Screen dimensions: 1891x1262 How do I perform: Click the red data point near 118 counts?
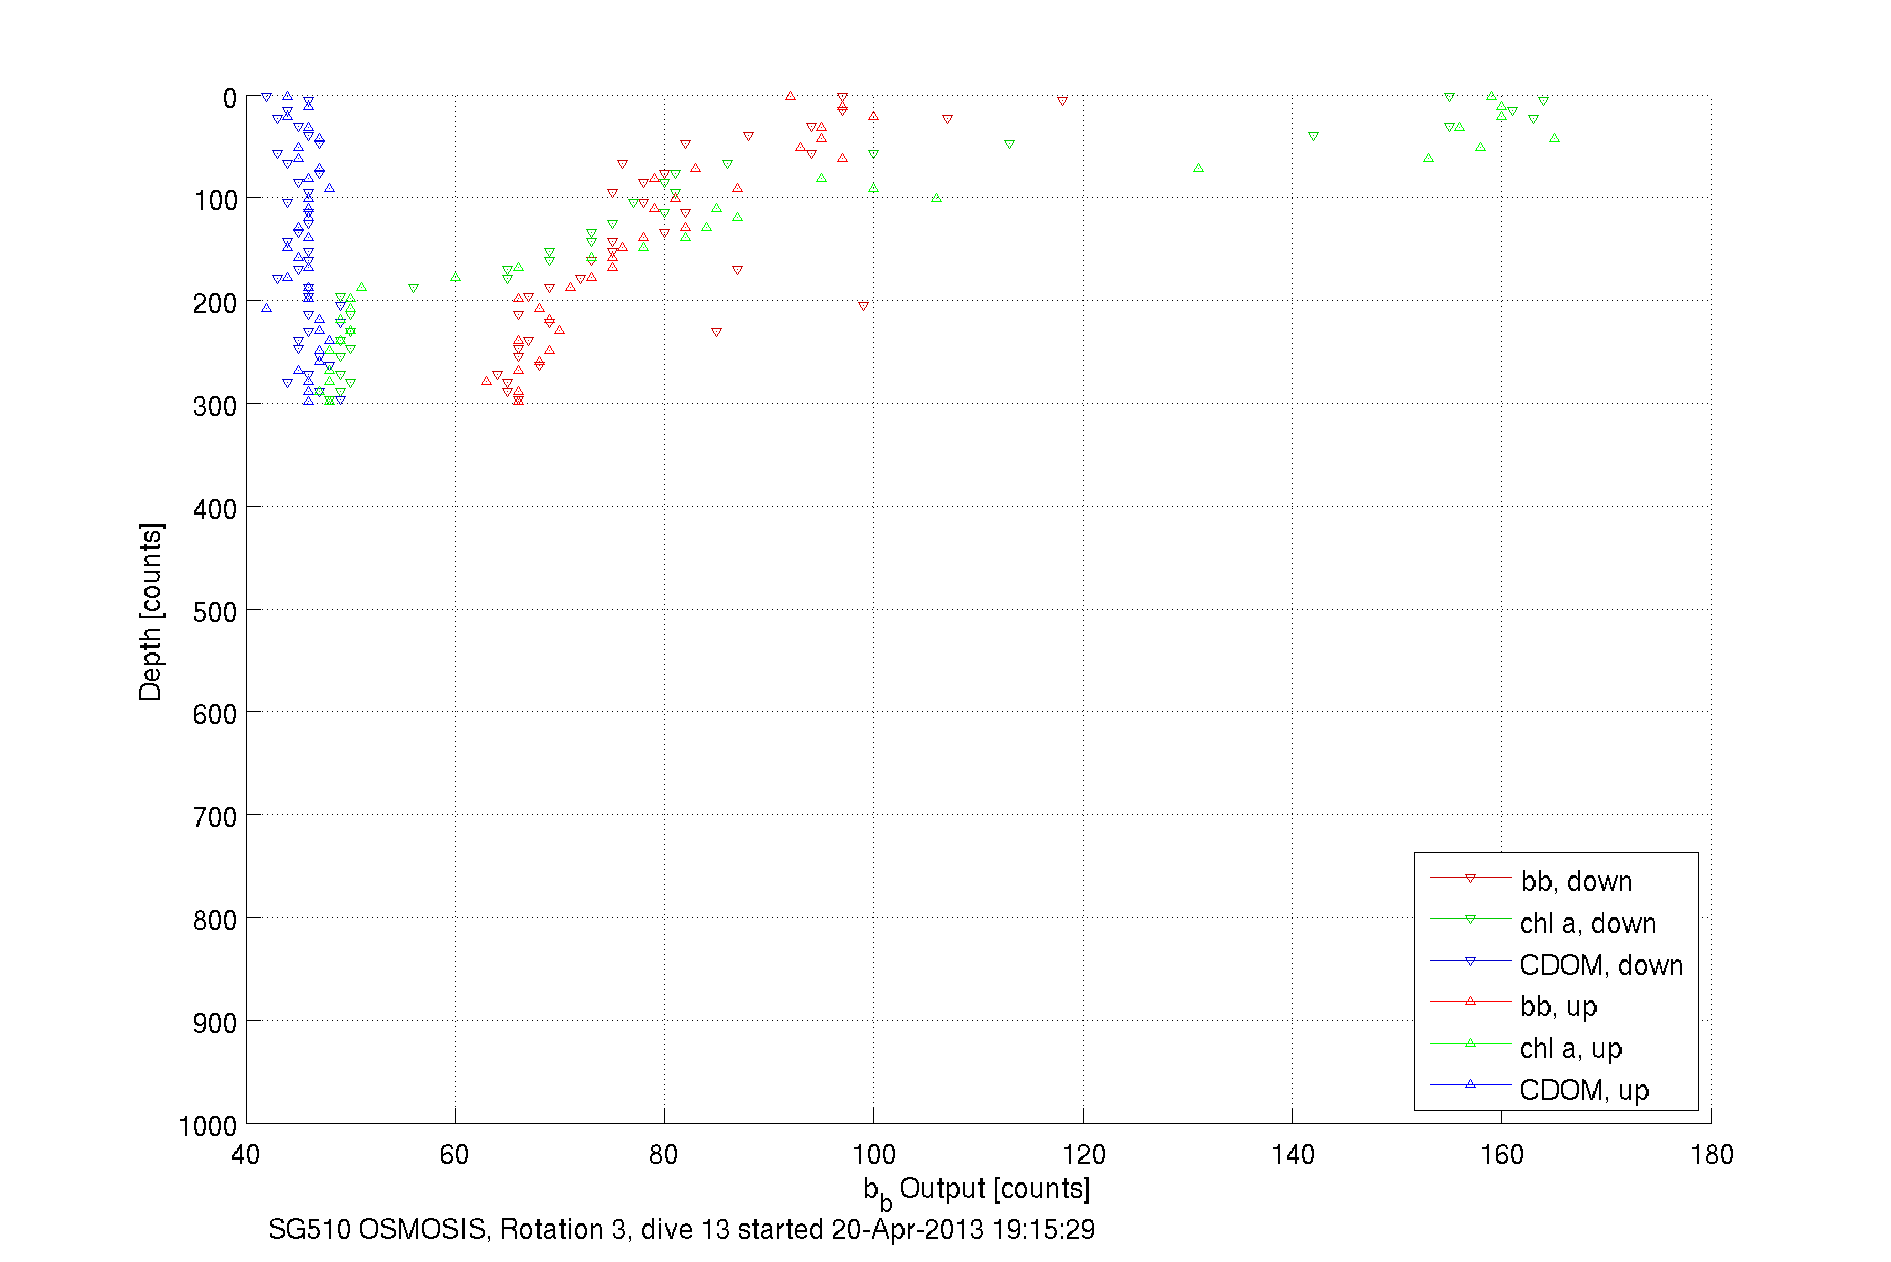tap(1062, 101)
